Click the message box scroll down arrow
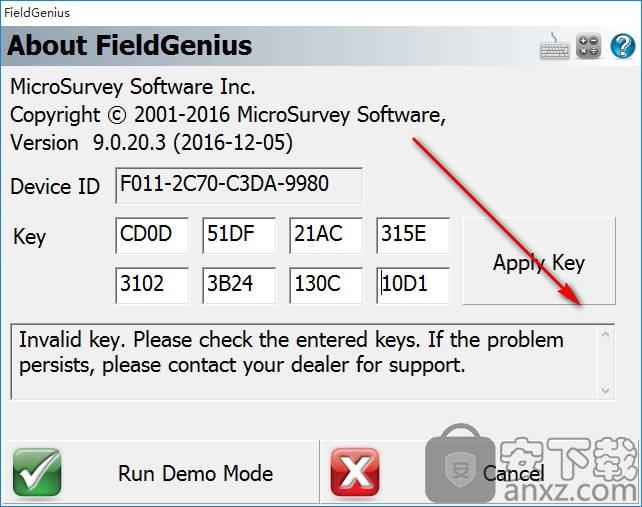This screenshot has height=507, width=642. click(606, 391)
